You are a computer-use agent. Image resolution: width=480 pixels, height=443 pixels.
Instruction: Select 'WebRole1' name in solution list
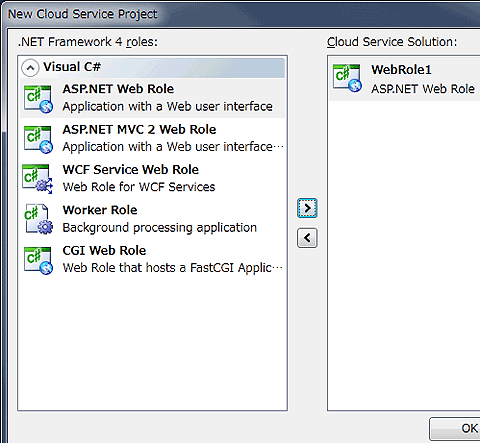click(401, 70)
